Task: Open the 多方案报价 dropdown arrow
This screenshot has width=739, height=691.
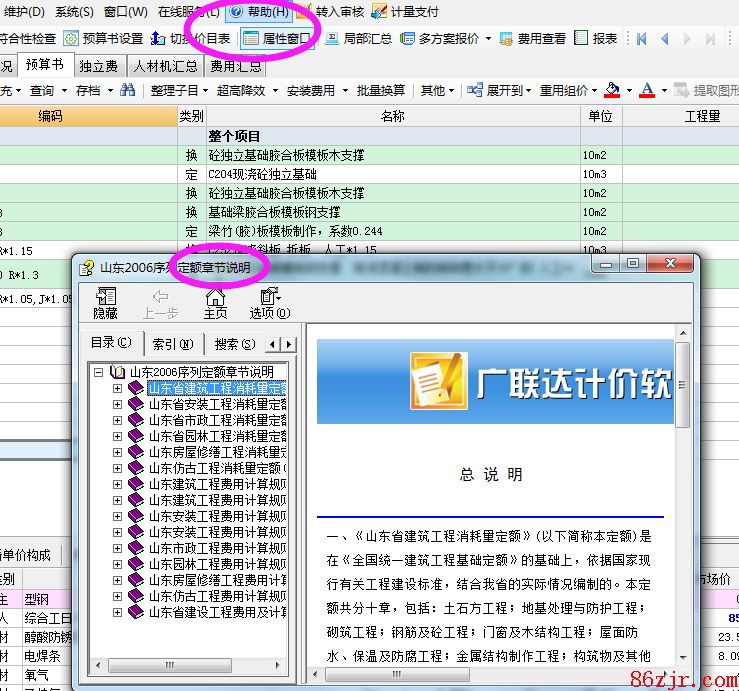Action: [488, 39]
